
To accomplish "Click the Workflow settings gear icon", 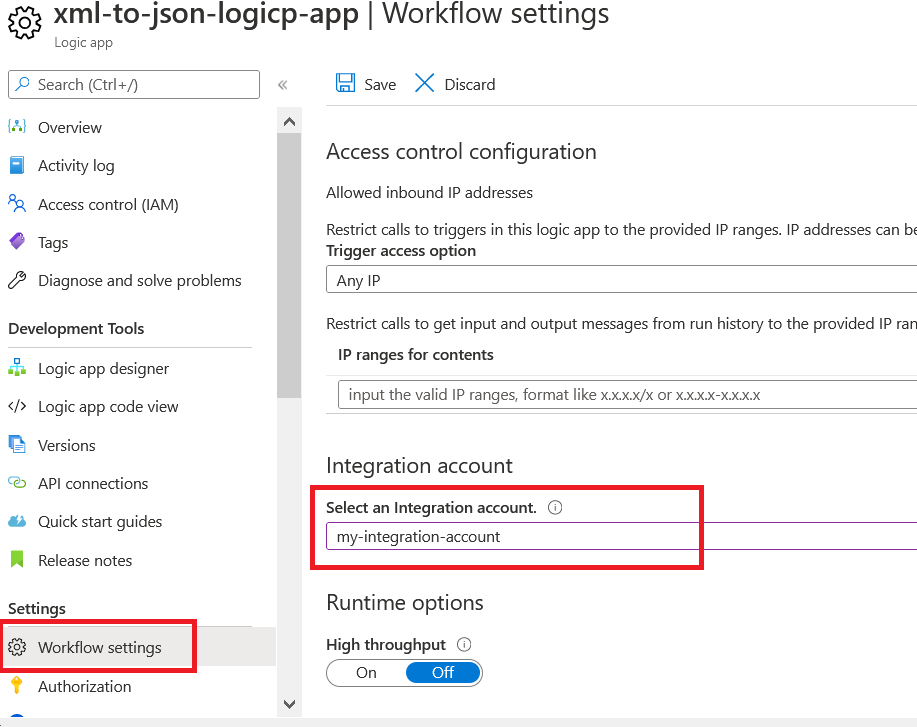I will click(x=17, y=647).
